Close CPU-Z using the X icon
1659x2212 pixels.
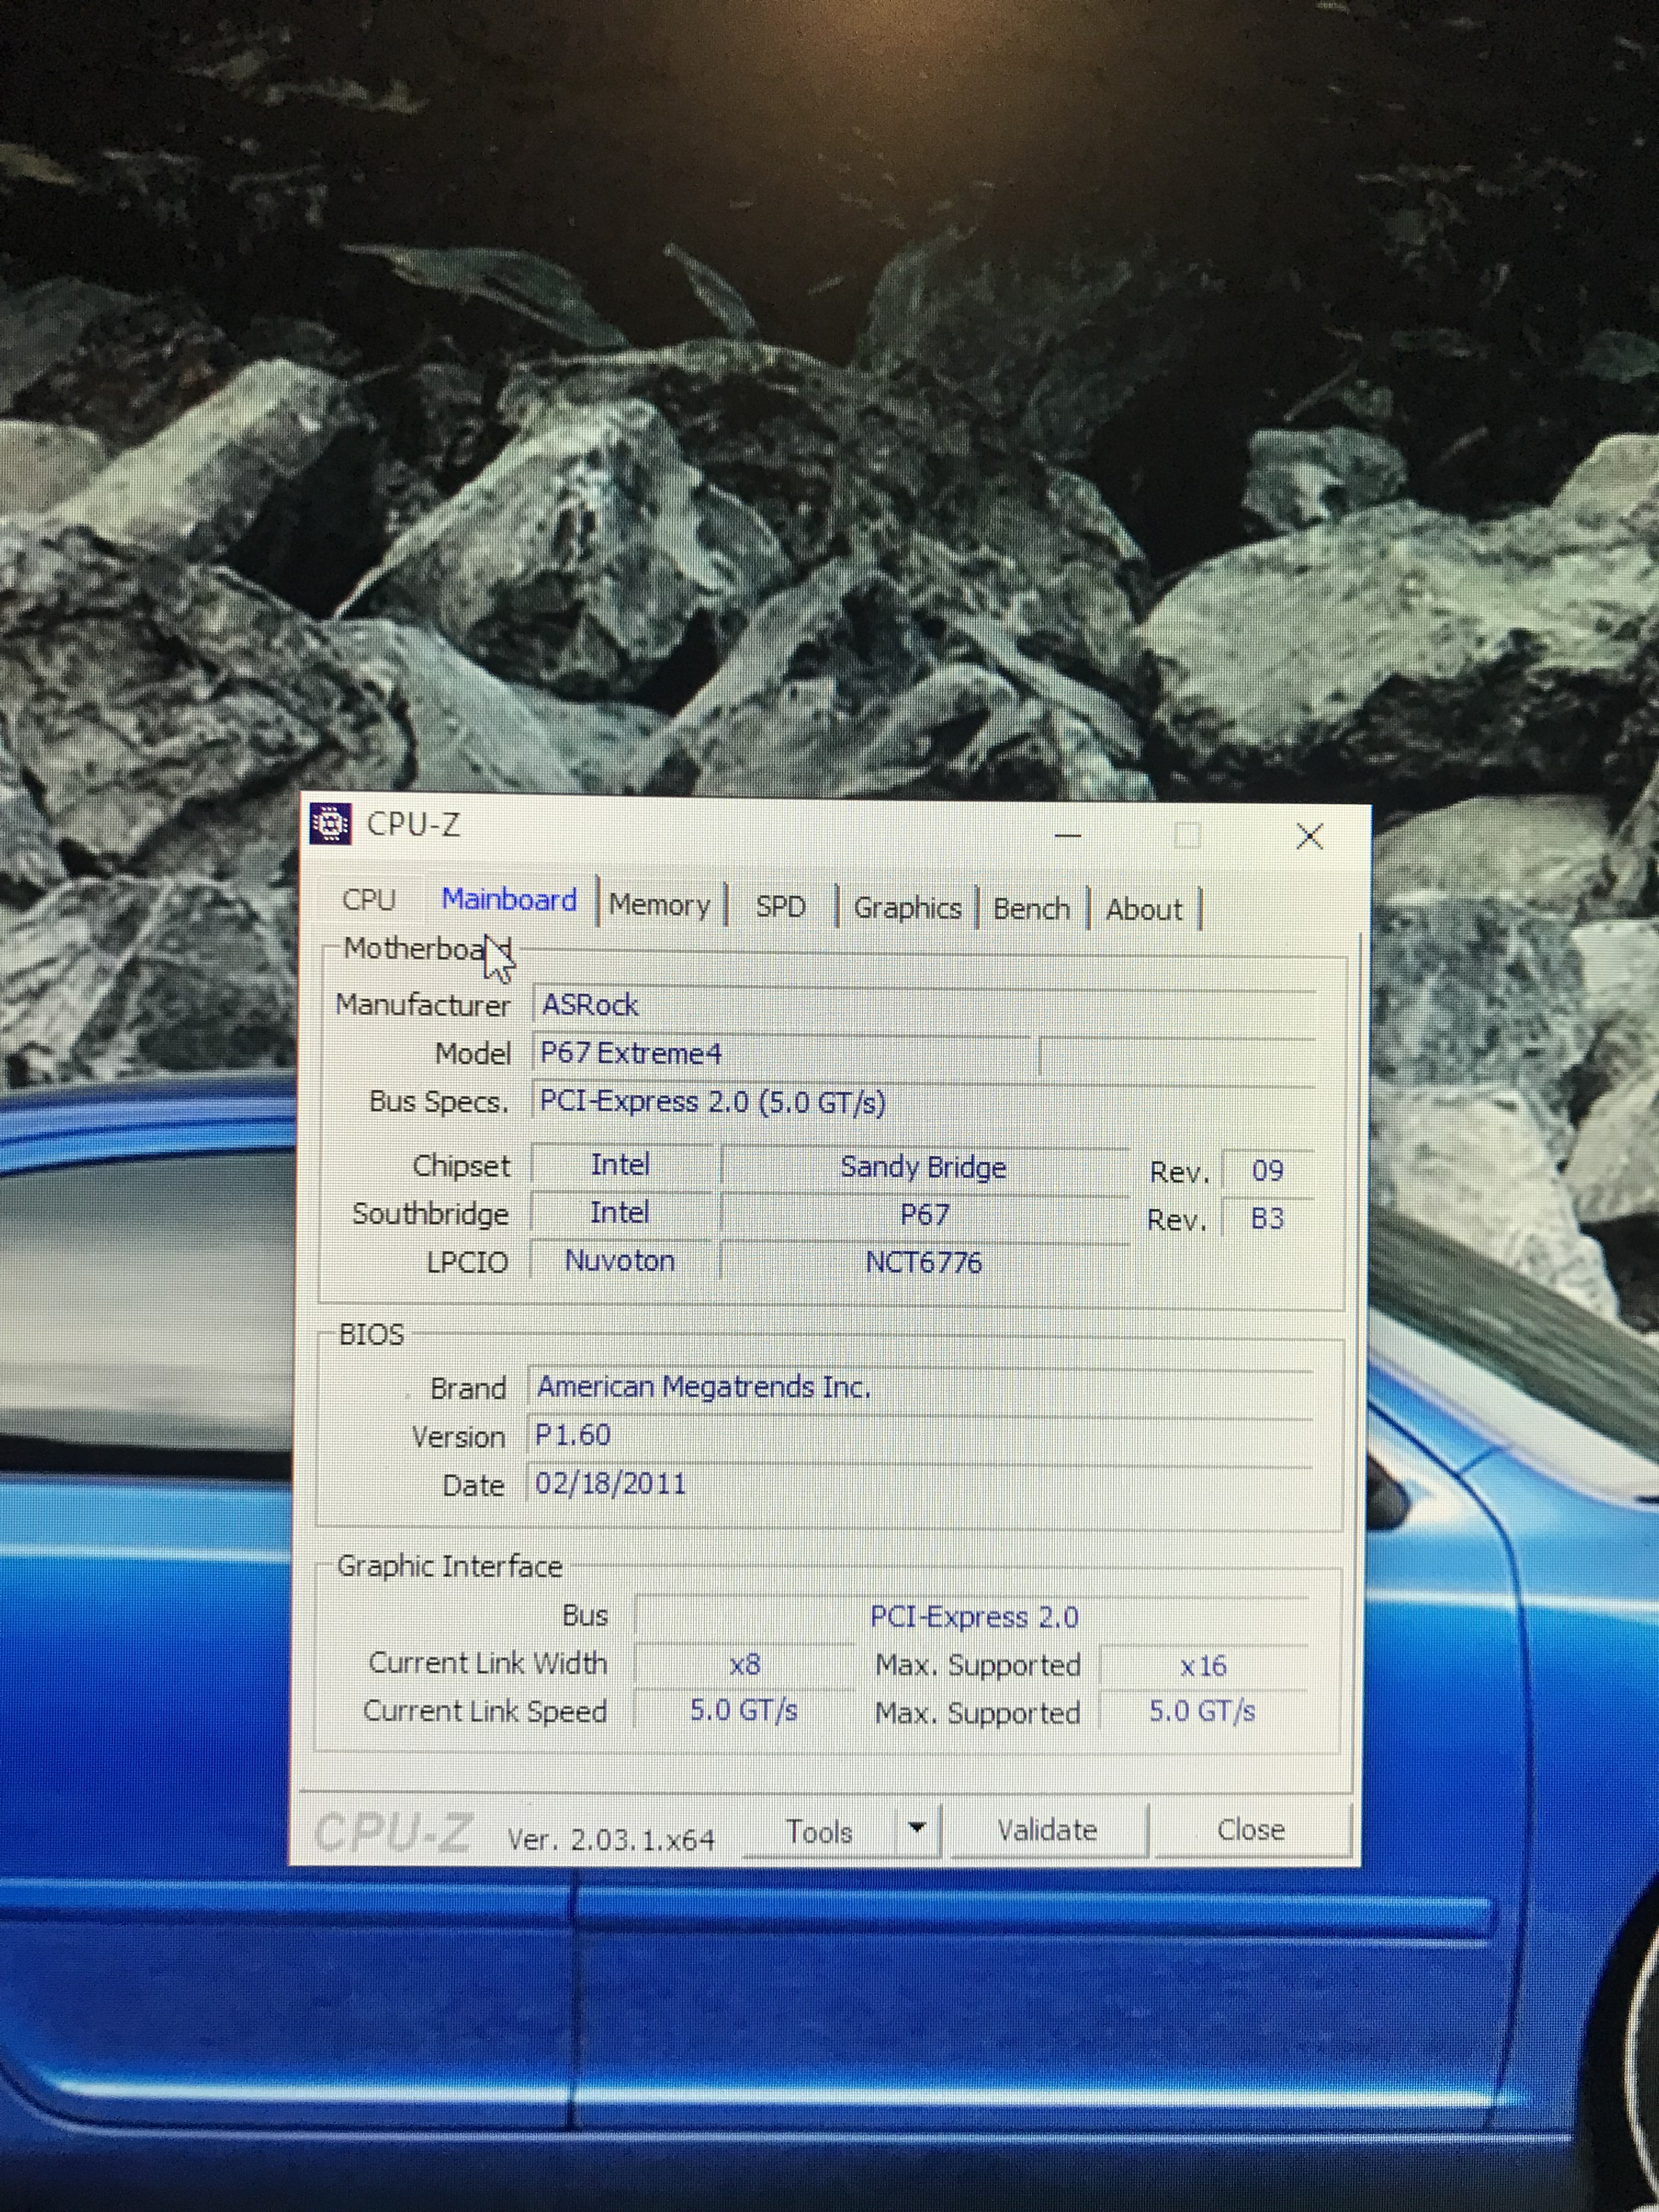pos(1309,836)
